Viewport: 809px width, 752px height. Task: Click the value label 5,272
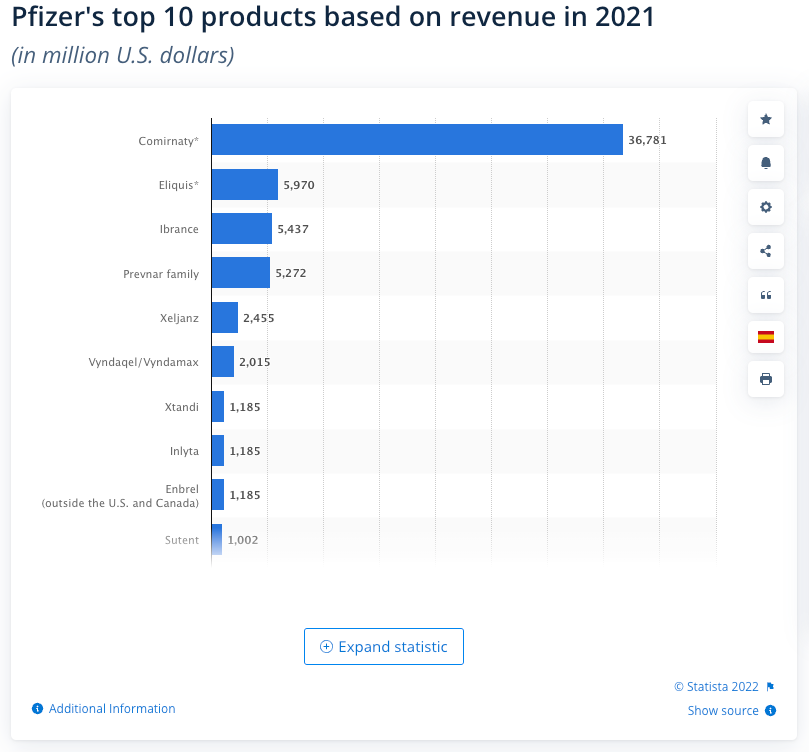[290, 273]
